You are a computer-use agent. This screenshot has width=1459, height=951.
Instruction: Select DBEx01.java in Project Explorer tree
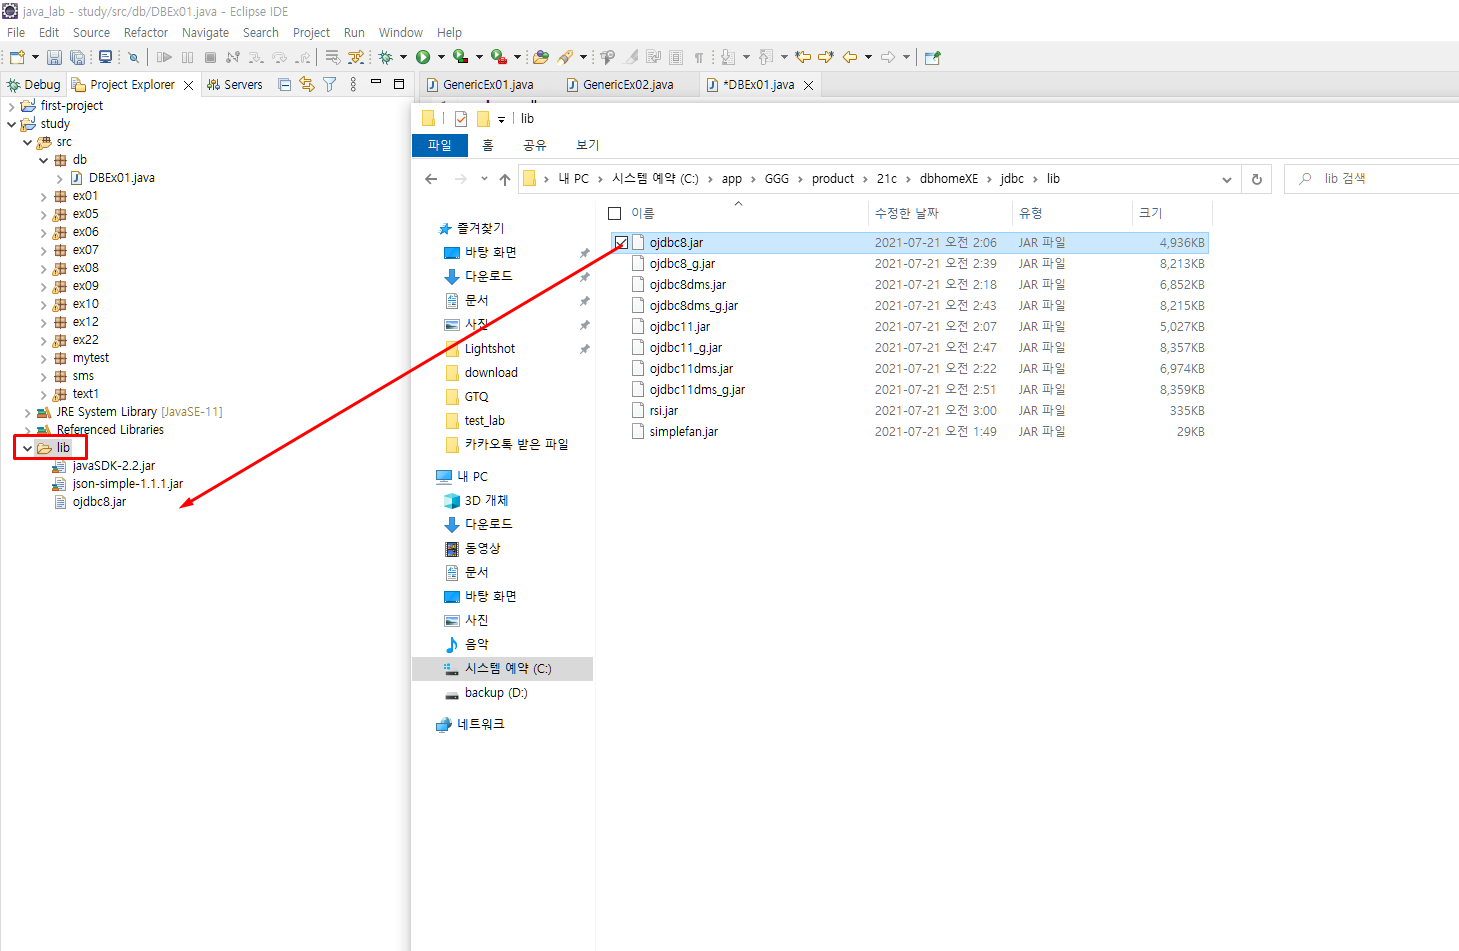121,178
